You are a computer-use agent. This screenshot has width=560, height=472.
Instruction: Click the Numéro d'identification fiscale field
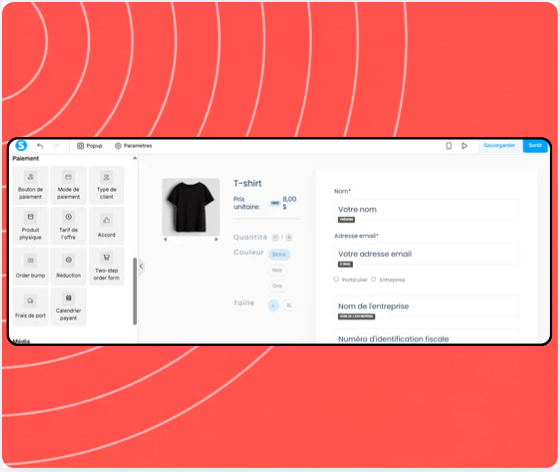(x=426, y=337)
